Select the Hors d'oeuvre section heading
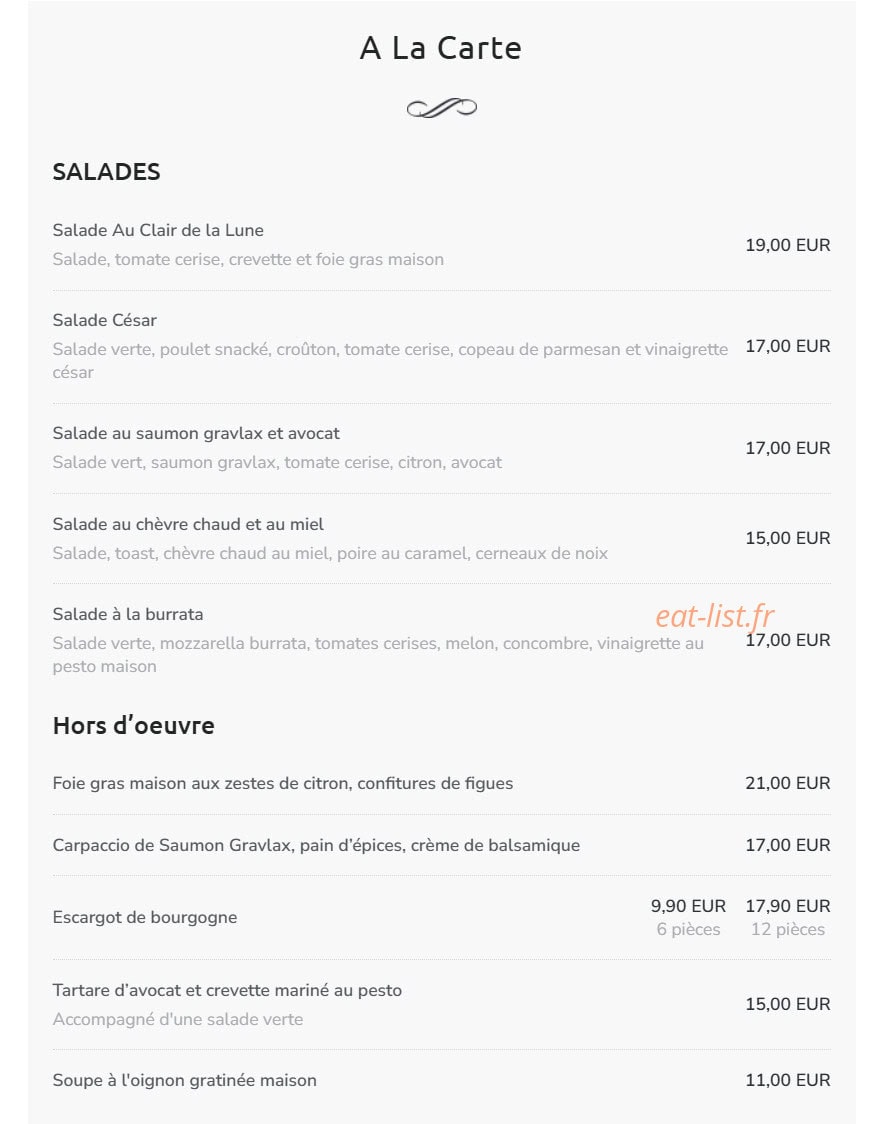 (x=133, y=725)
